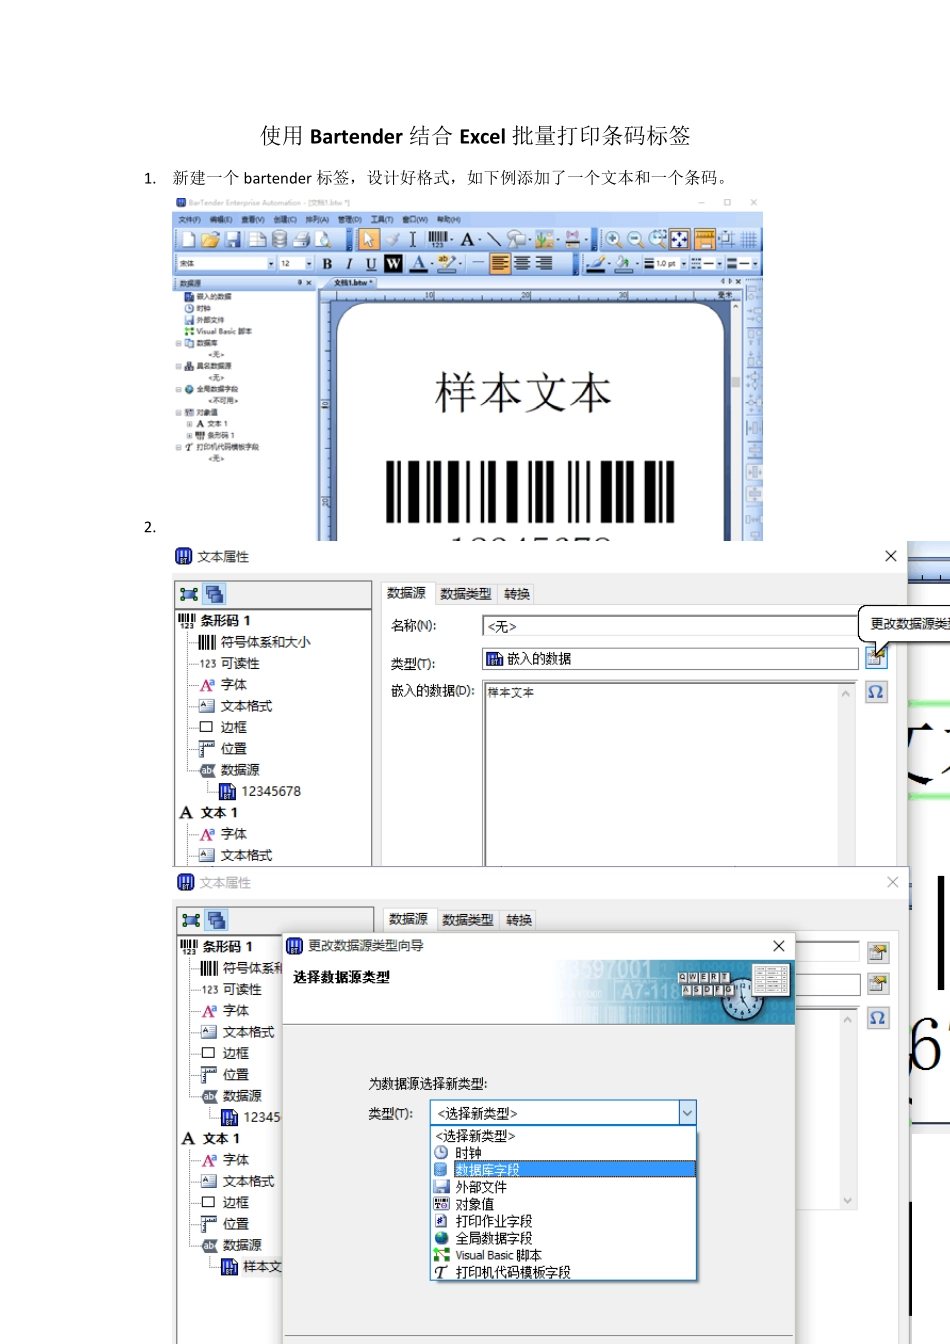950x1344 pixels.
Task: Toggle bold B formatting button
Action: (327, 263)
